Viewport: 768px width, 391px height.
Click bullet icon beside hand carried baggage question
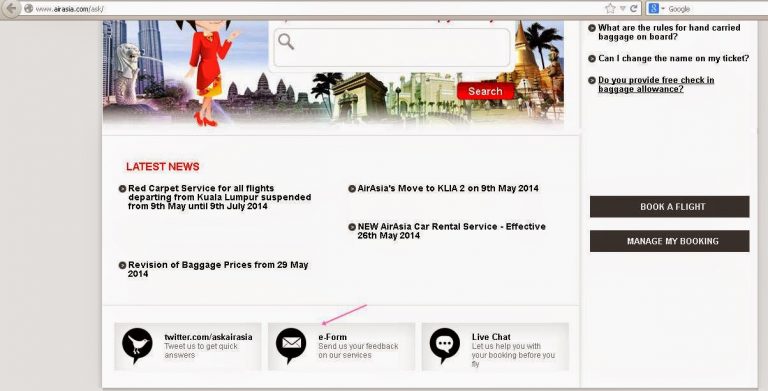pos(592,28)
